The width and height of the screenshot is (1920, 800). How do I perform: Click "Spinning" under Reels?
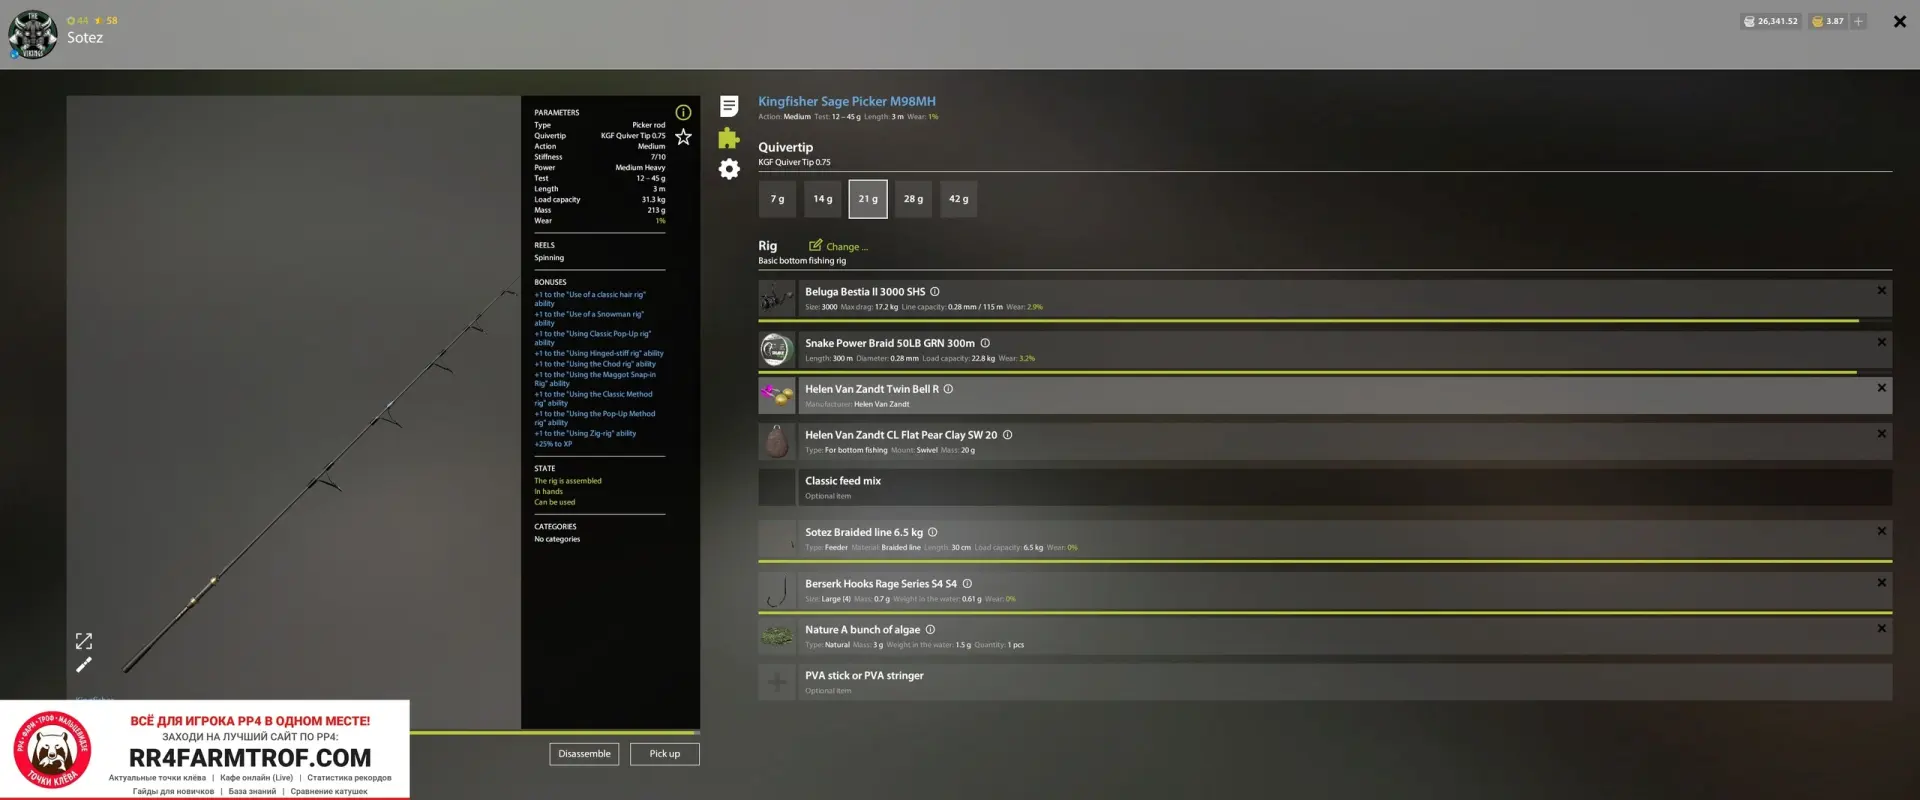549,258
